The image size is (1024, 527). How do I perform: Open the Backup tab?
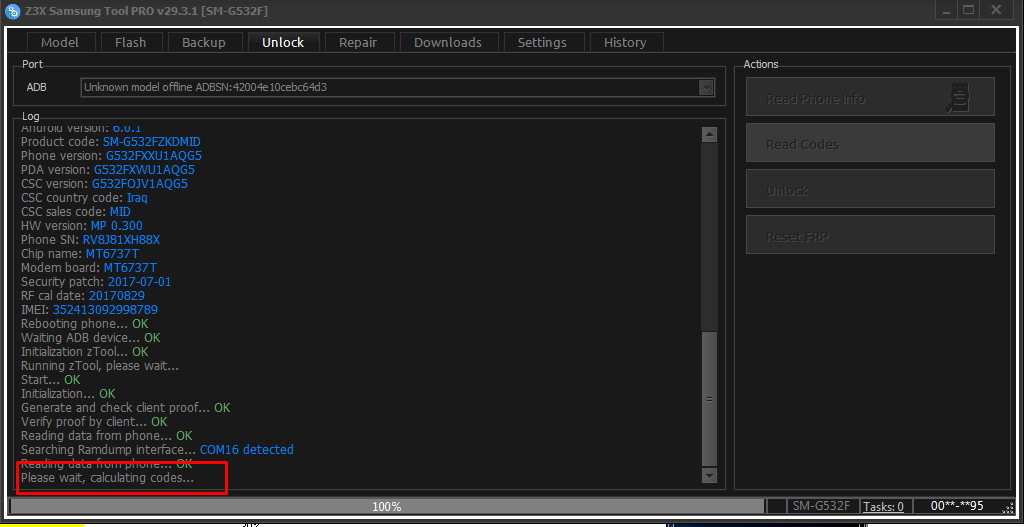204,42
